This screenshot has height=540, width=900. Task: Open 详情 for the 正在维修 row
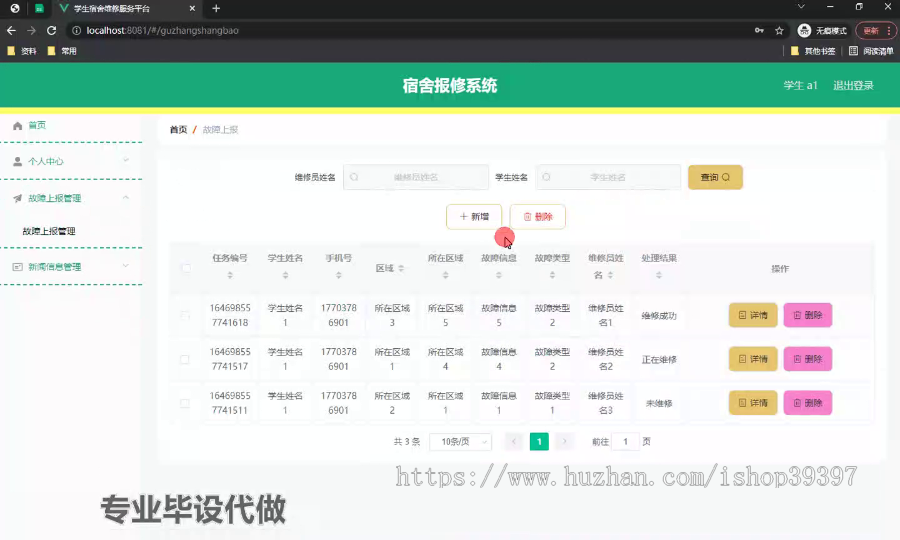(752, 359)
